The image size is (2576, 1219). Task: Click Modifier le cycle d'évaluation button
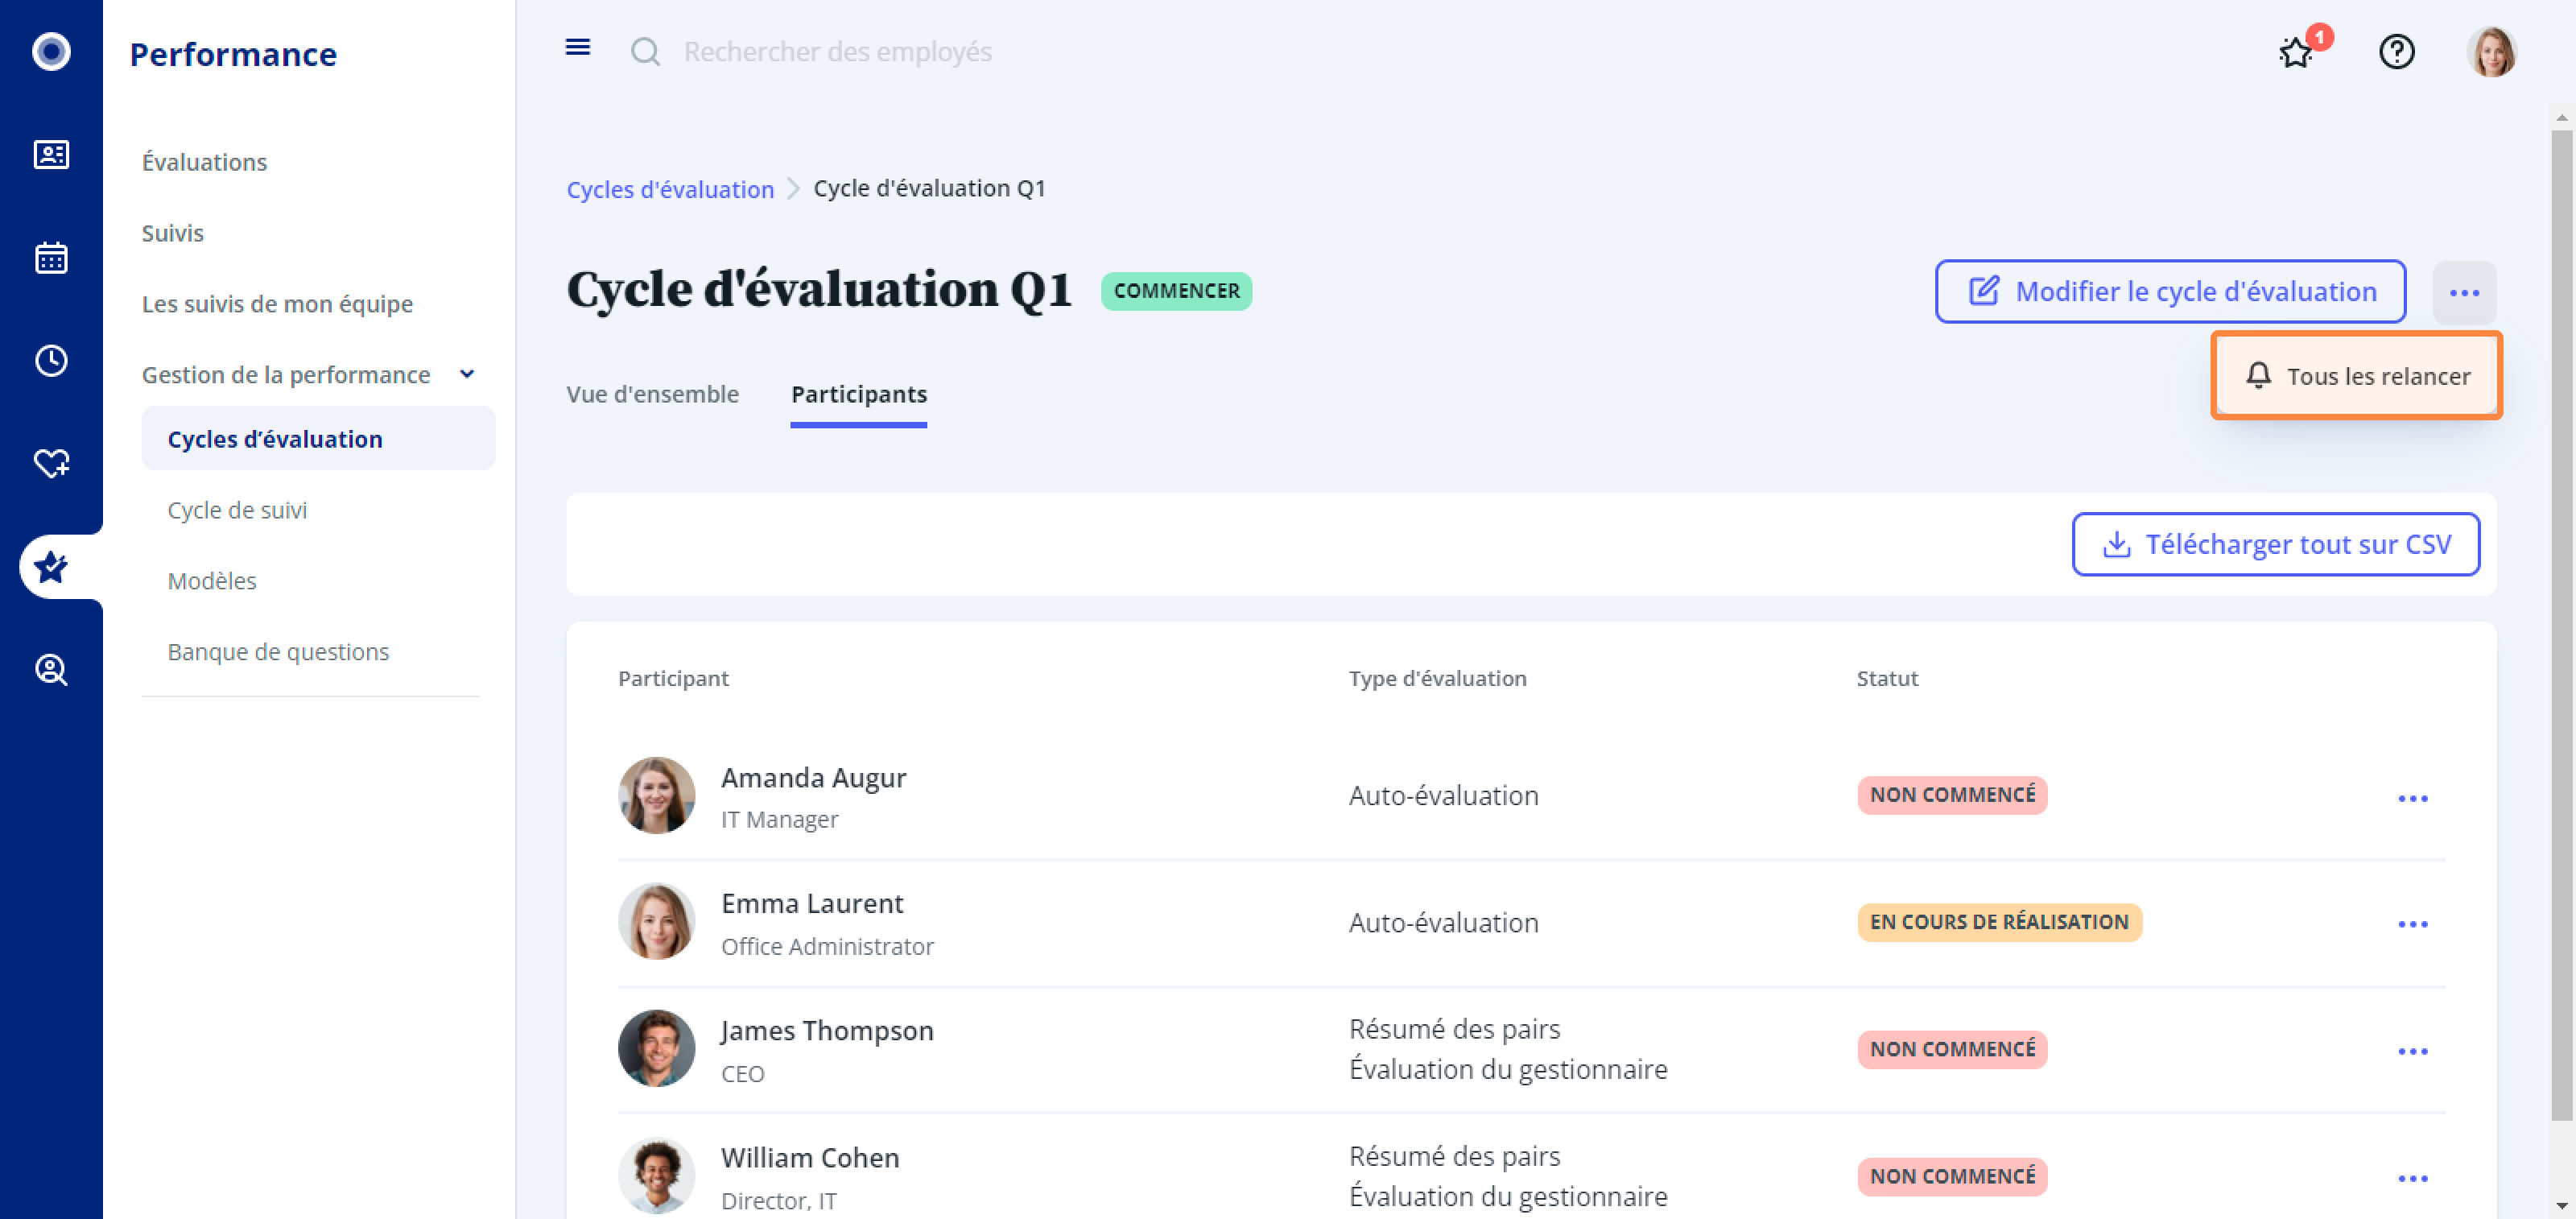[x=2170, y=292]
